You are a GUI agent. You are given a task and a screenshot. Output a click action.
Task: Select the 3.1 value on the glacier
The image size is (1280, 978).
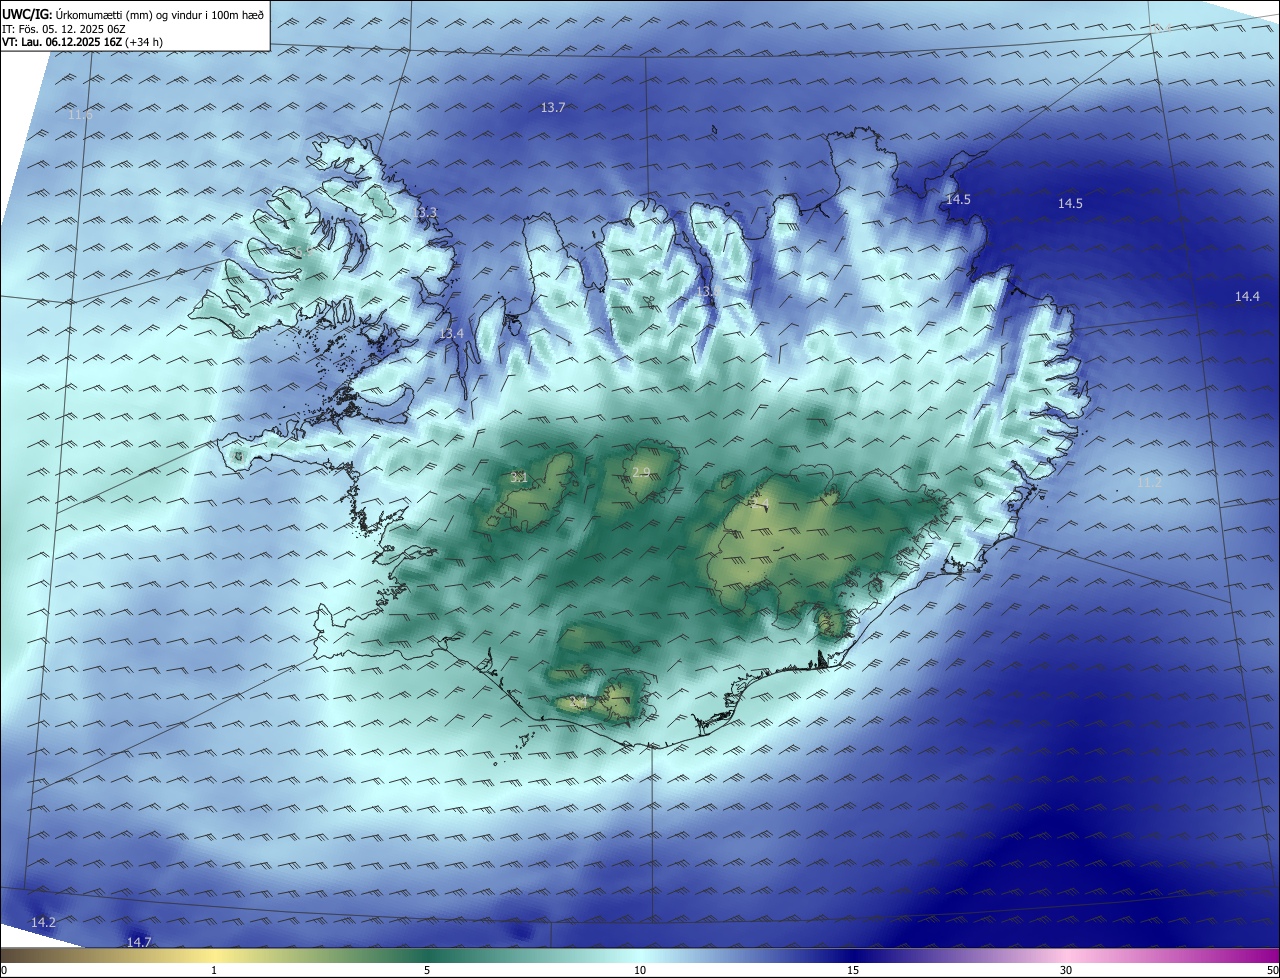(x=519, y=477)
